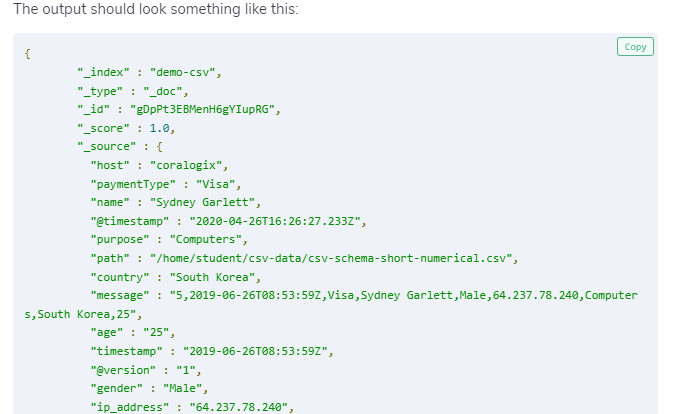This screenshot has height=414, width=674.
Task: Click the "paymentType" key
Action: [133, 184]
